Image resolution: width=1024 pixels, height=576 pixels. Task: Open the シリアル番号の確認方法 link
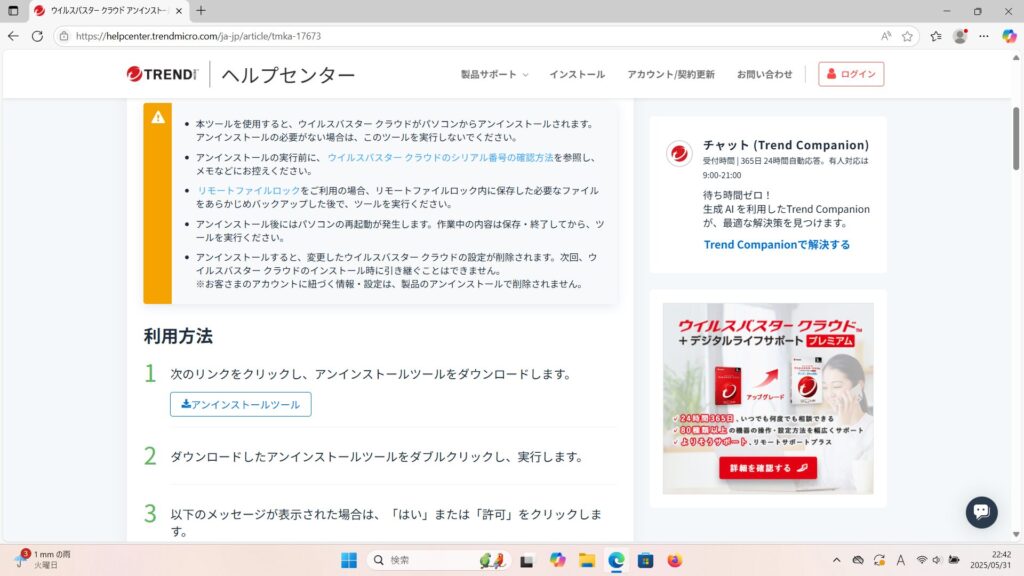440,157
